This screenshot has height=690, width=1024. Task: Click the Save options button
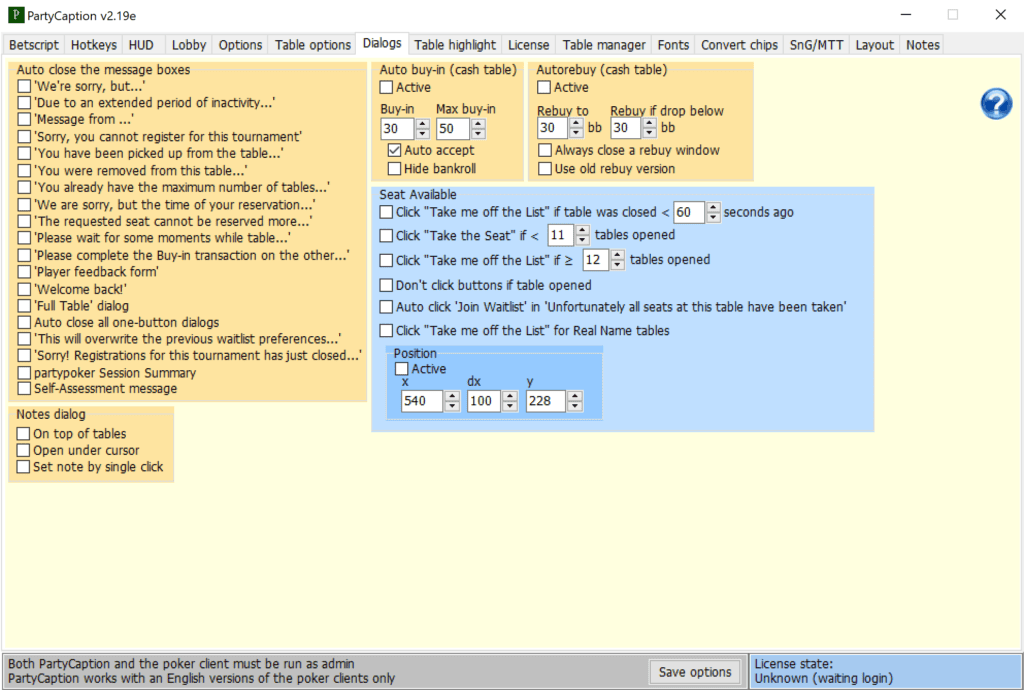[695, 672]
